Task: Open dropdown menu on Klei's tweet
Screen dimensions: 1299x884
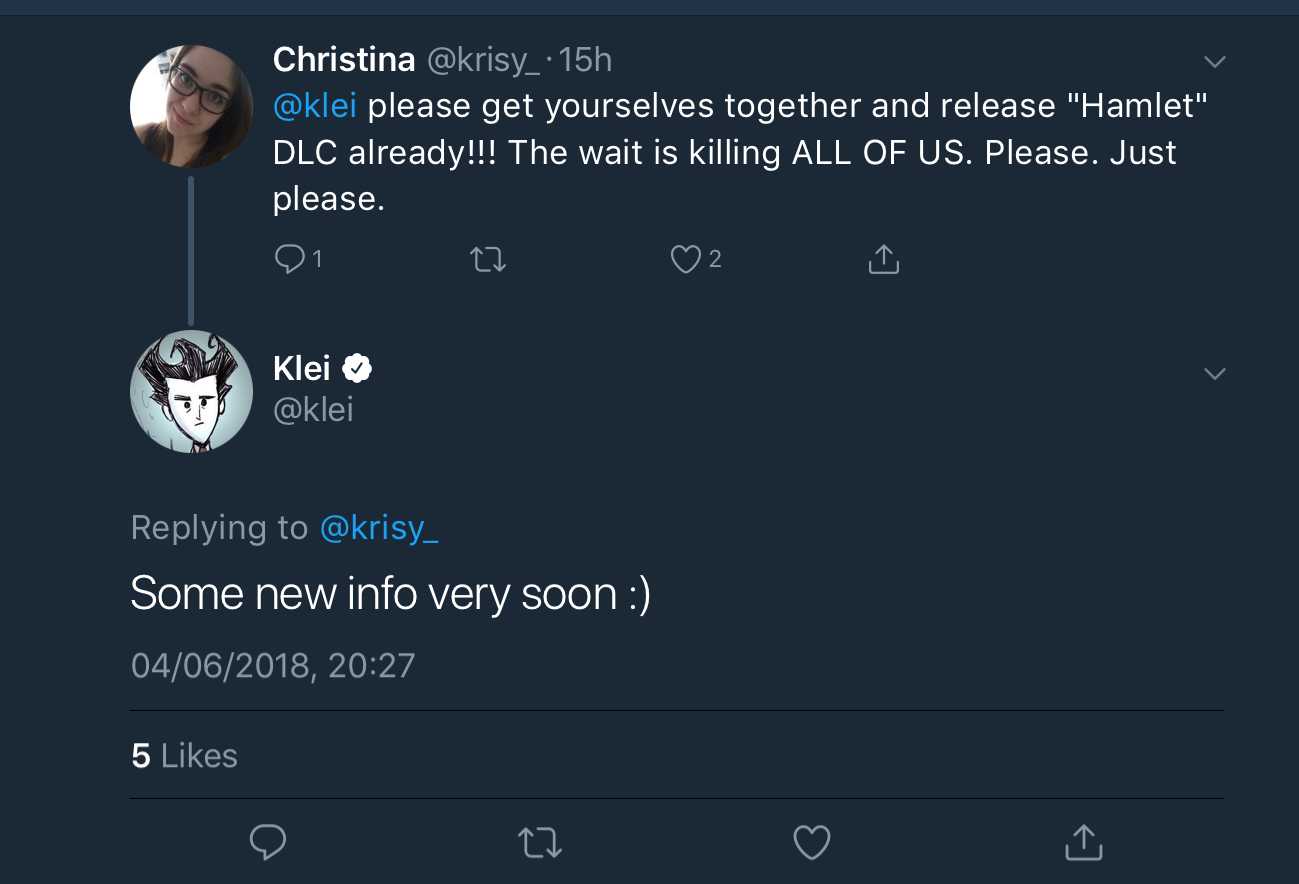Action: (1214, 374)
